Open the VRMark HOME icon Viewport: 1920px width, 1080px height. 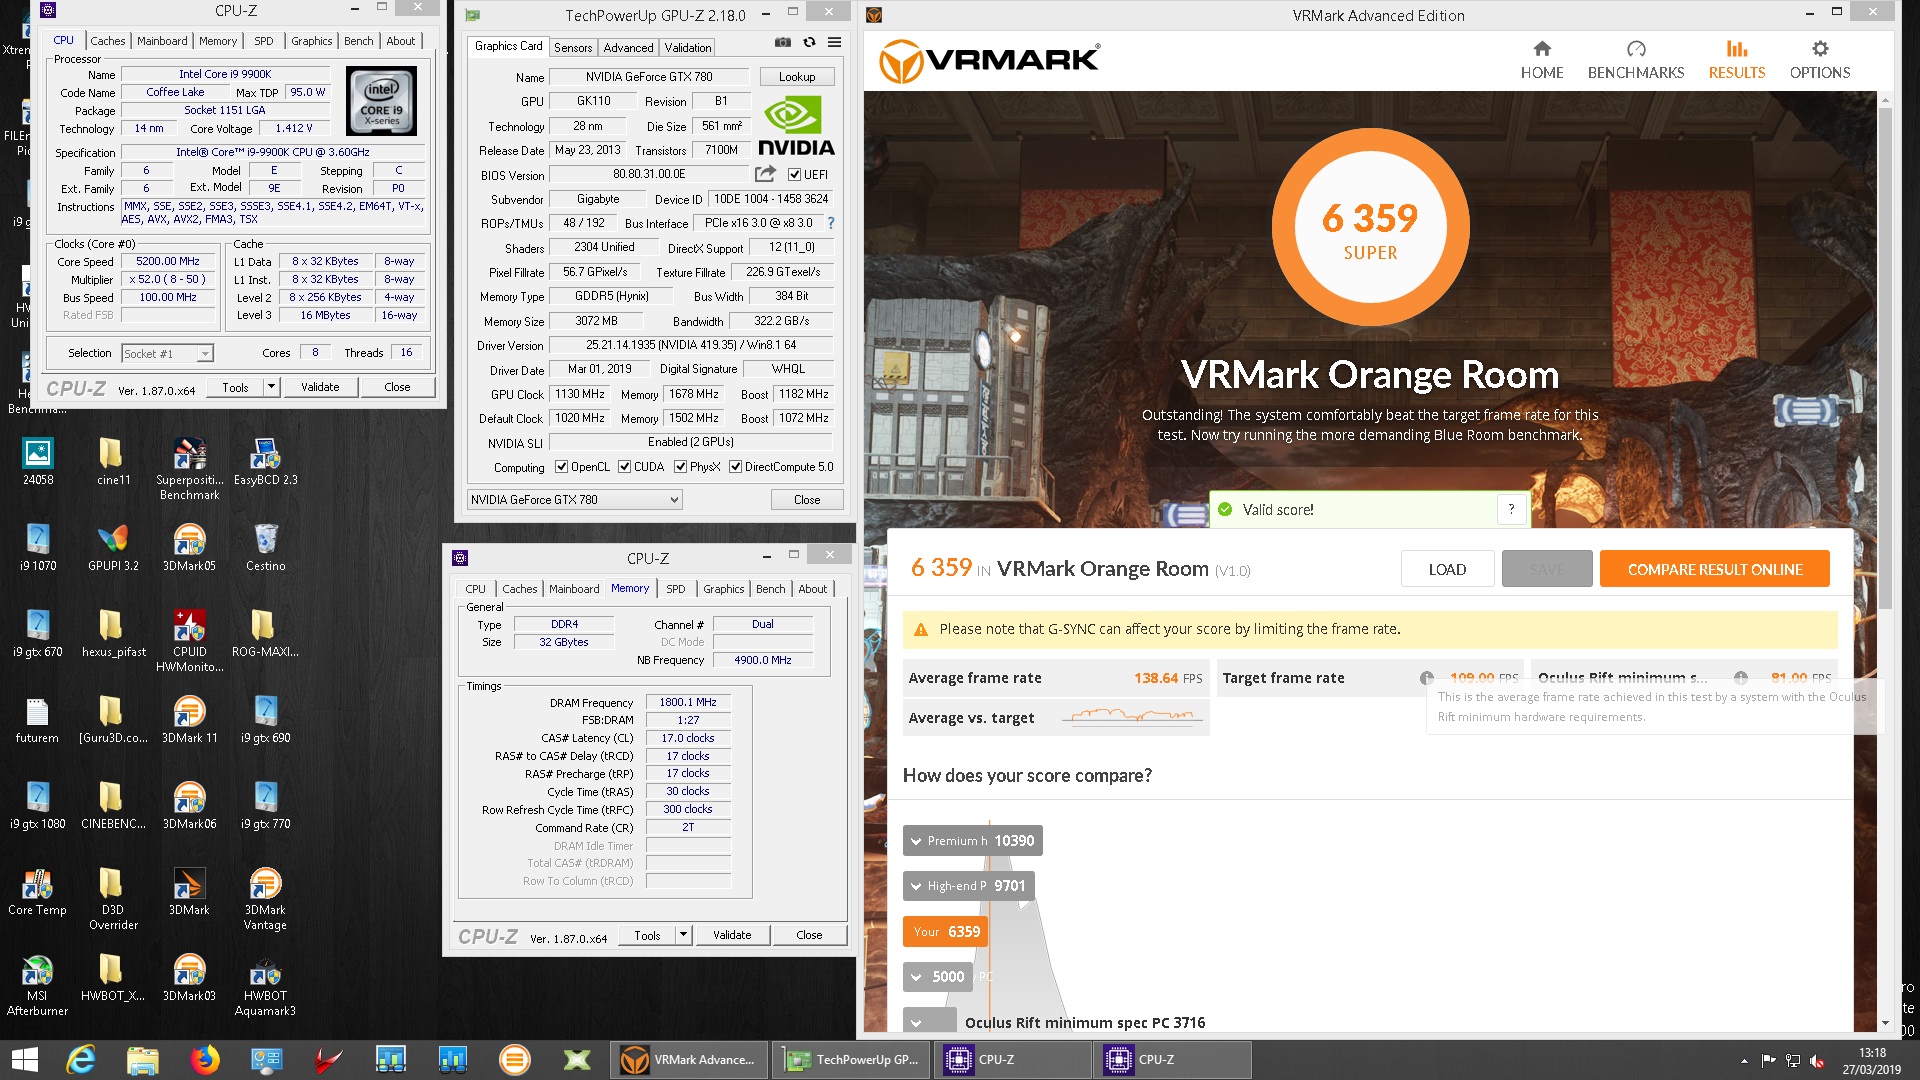tap(1541, 49)
